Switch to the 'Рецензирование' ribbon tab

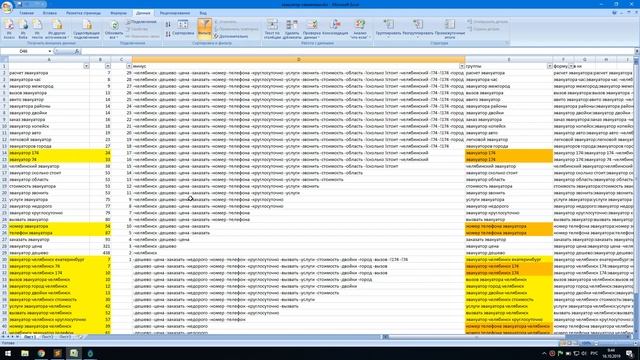click(175, 13)
